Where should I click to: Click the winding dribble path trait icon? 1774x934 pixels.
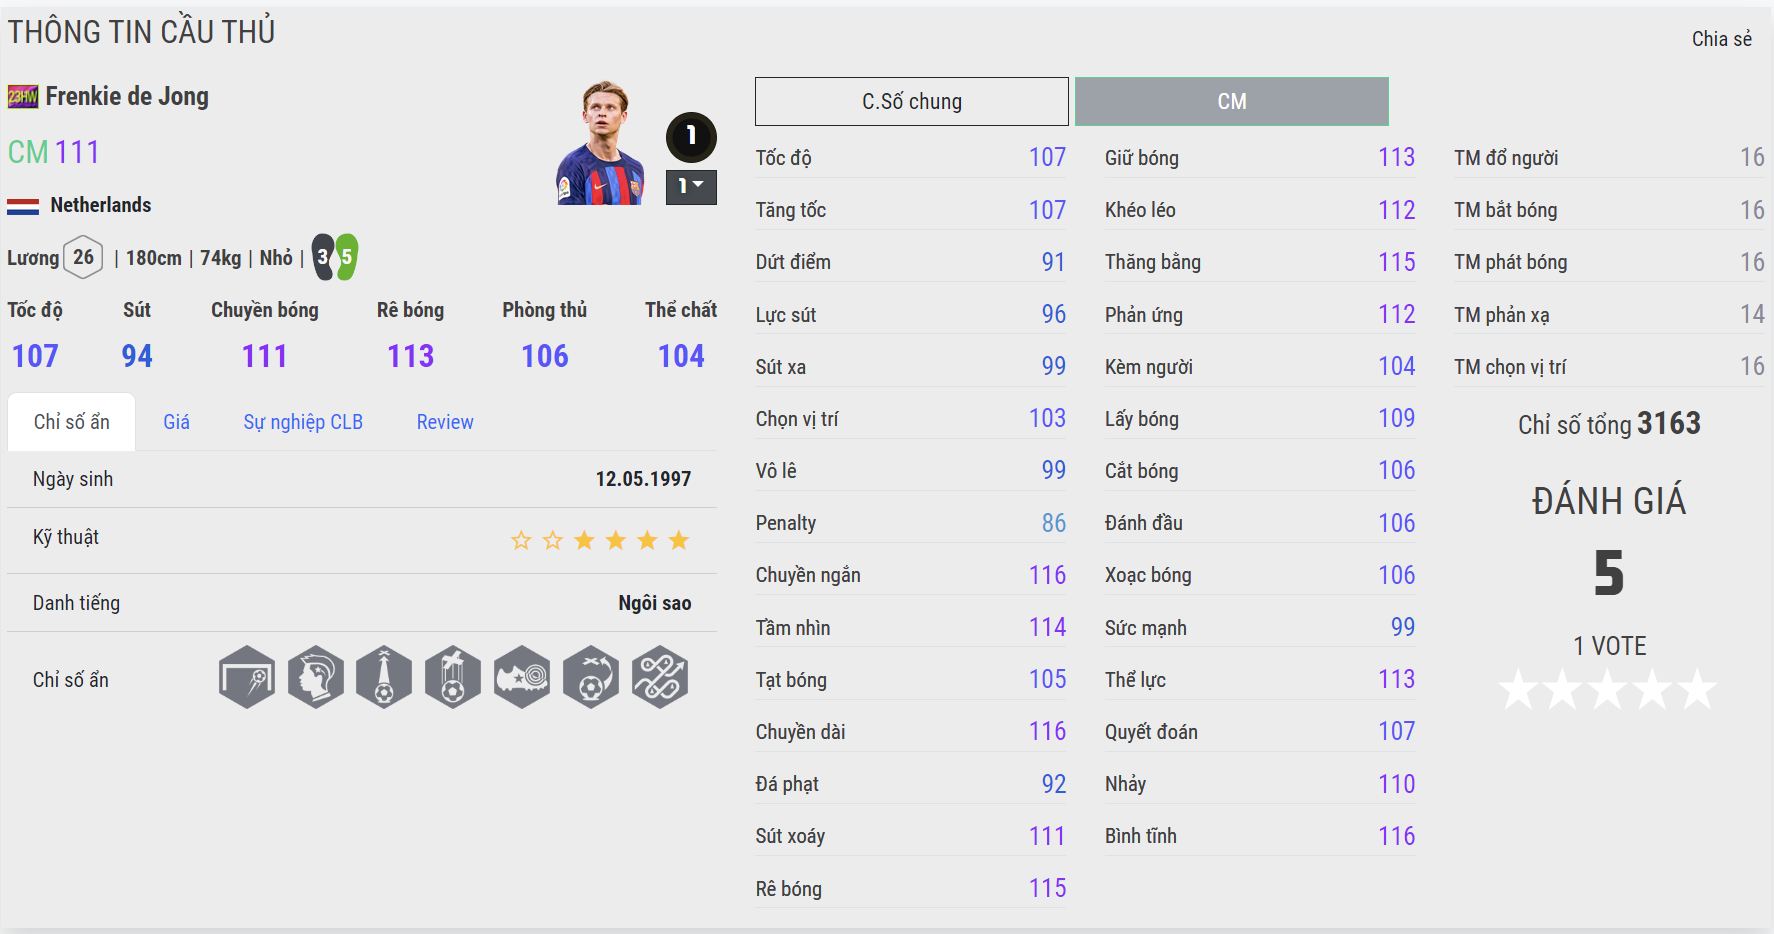pyautogui.click(x=660, y=677)
